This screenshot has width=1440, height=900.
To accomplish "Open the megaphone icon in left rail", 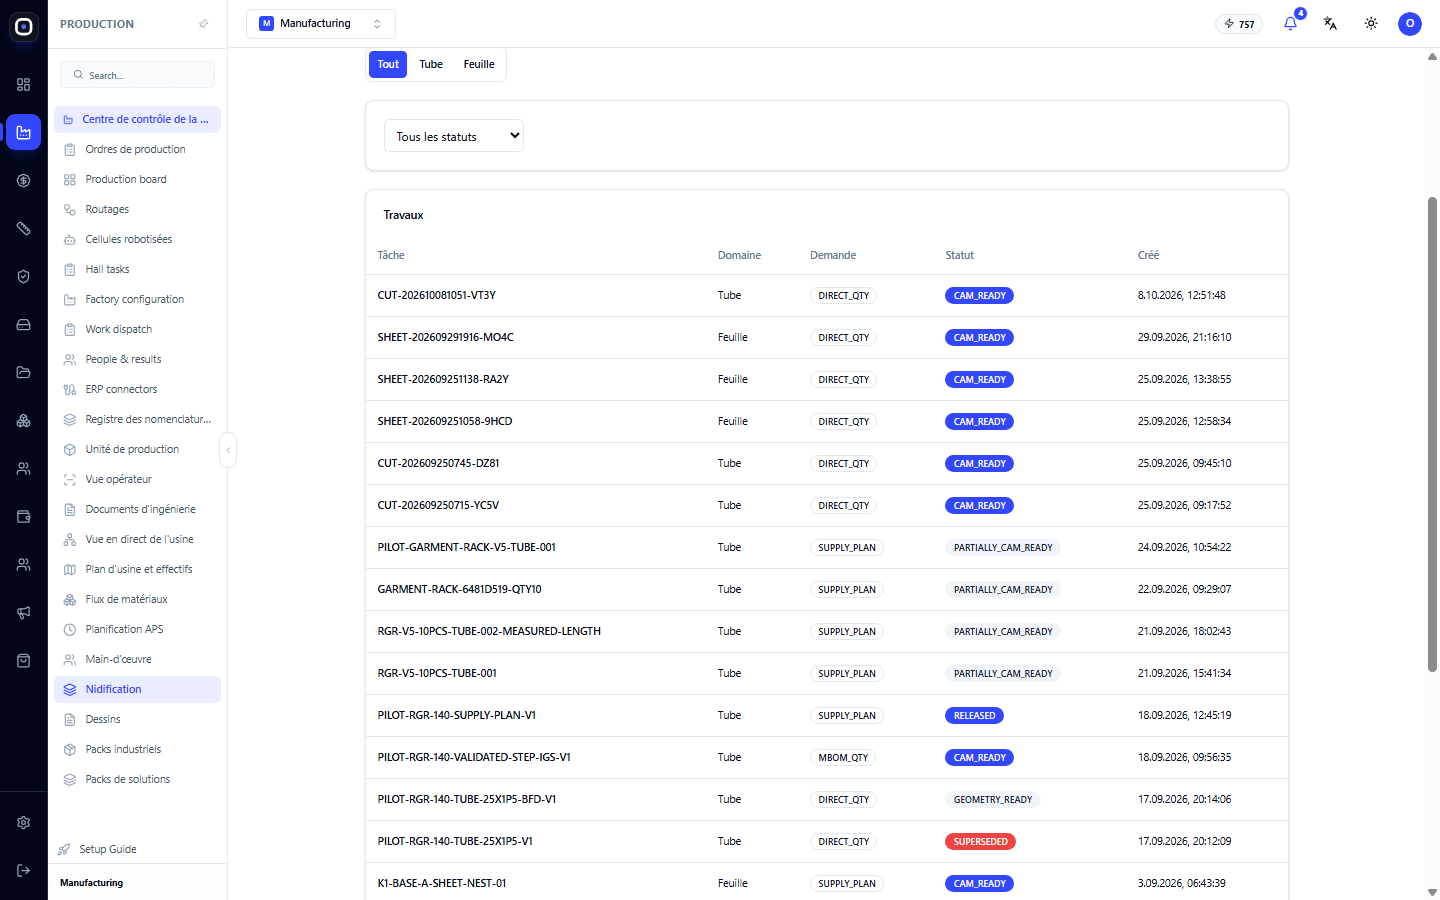I will coord(24,613).
